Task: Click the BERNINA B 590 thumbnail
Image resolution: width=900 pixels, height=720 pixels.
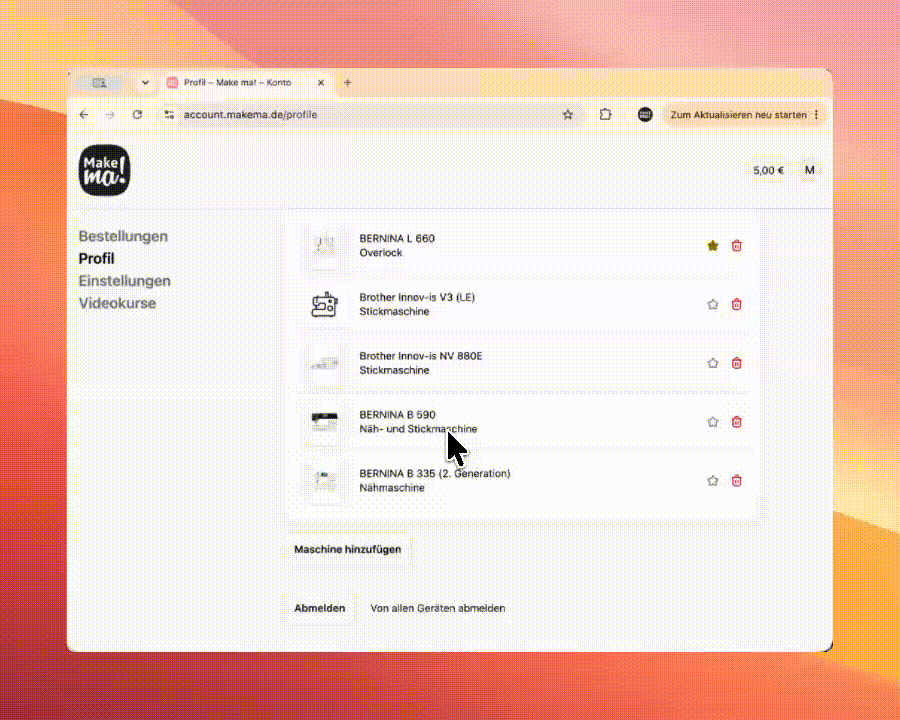Action: (x=325, y=422)
